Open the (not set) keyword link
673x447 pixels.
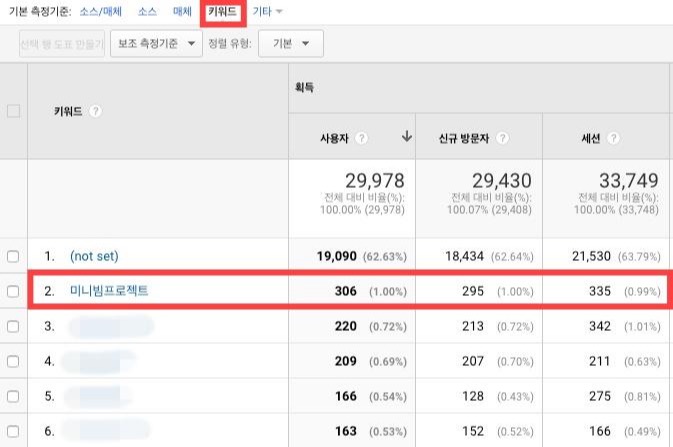pos(94,256)
